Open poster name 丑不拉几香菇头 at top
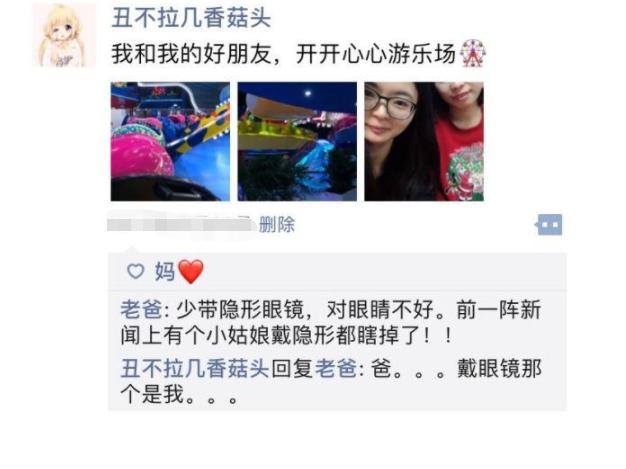 [191, 18]
